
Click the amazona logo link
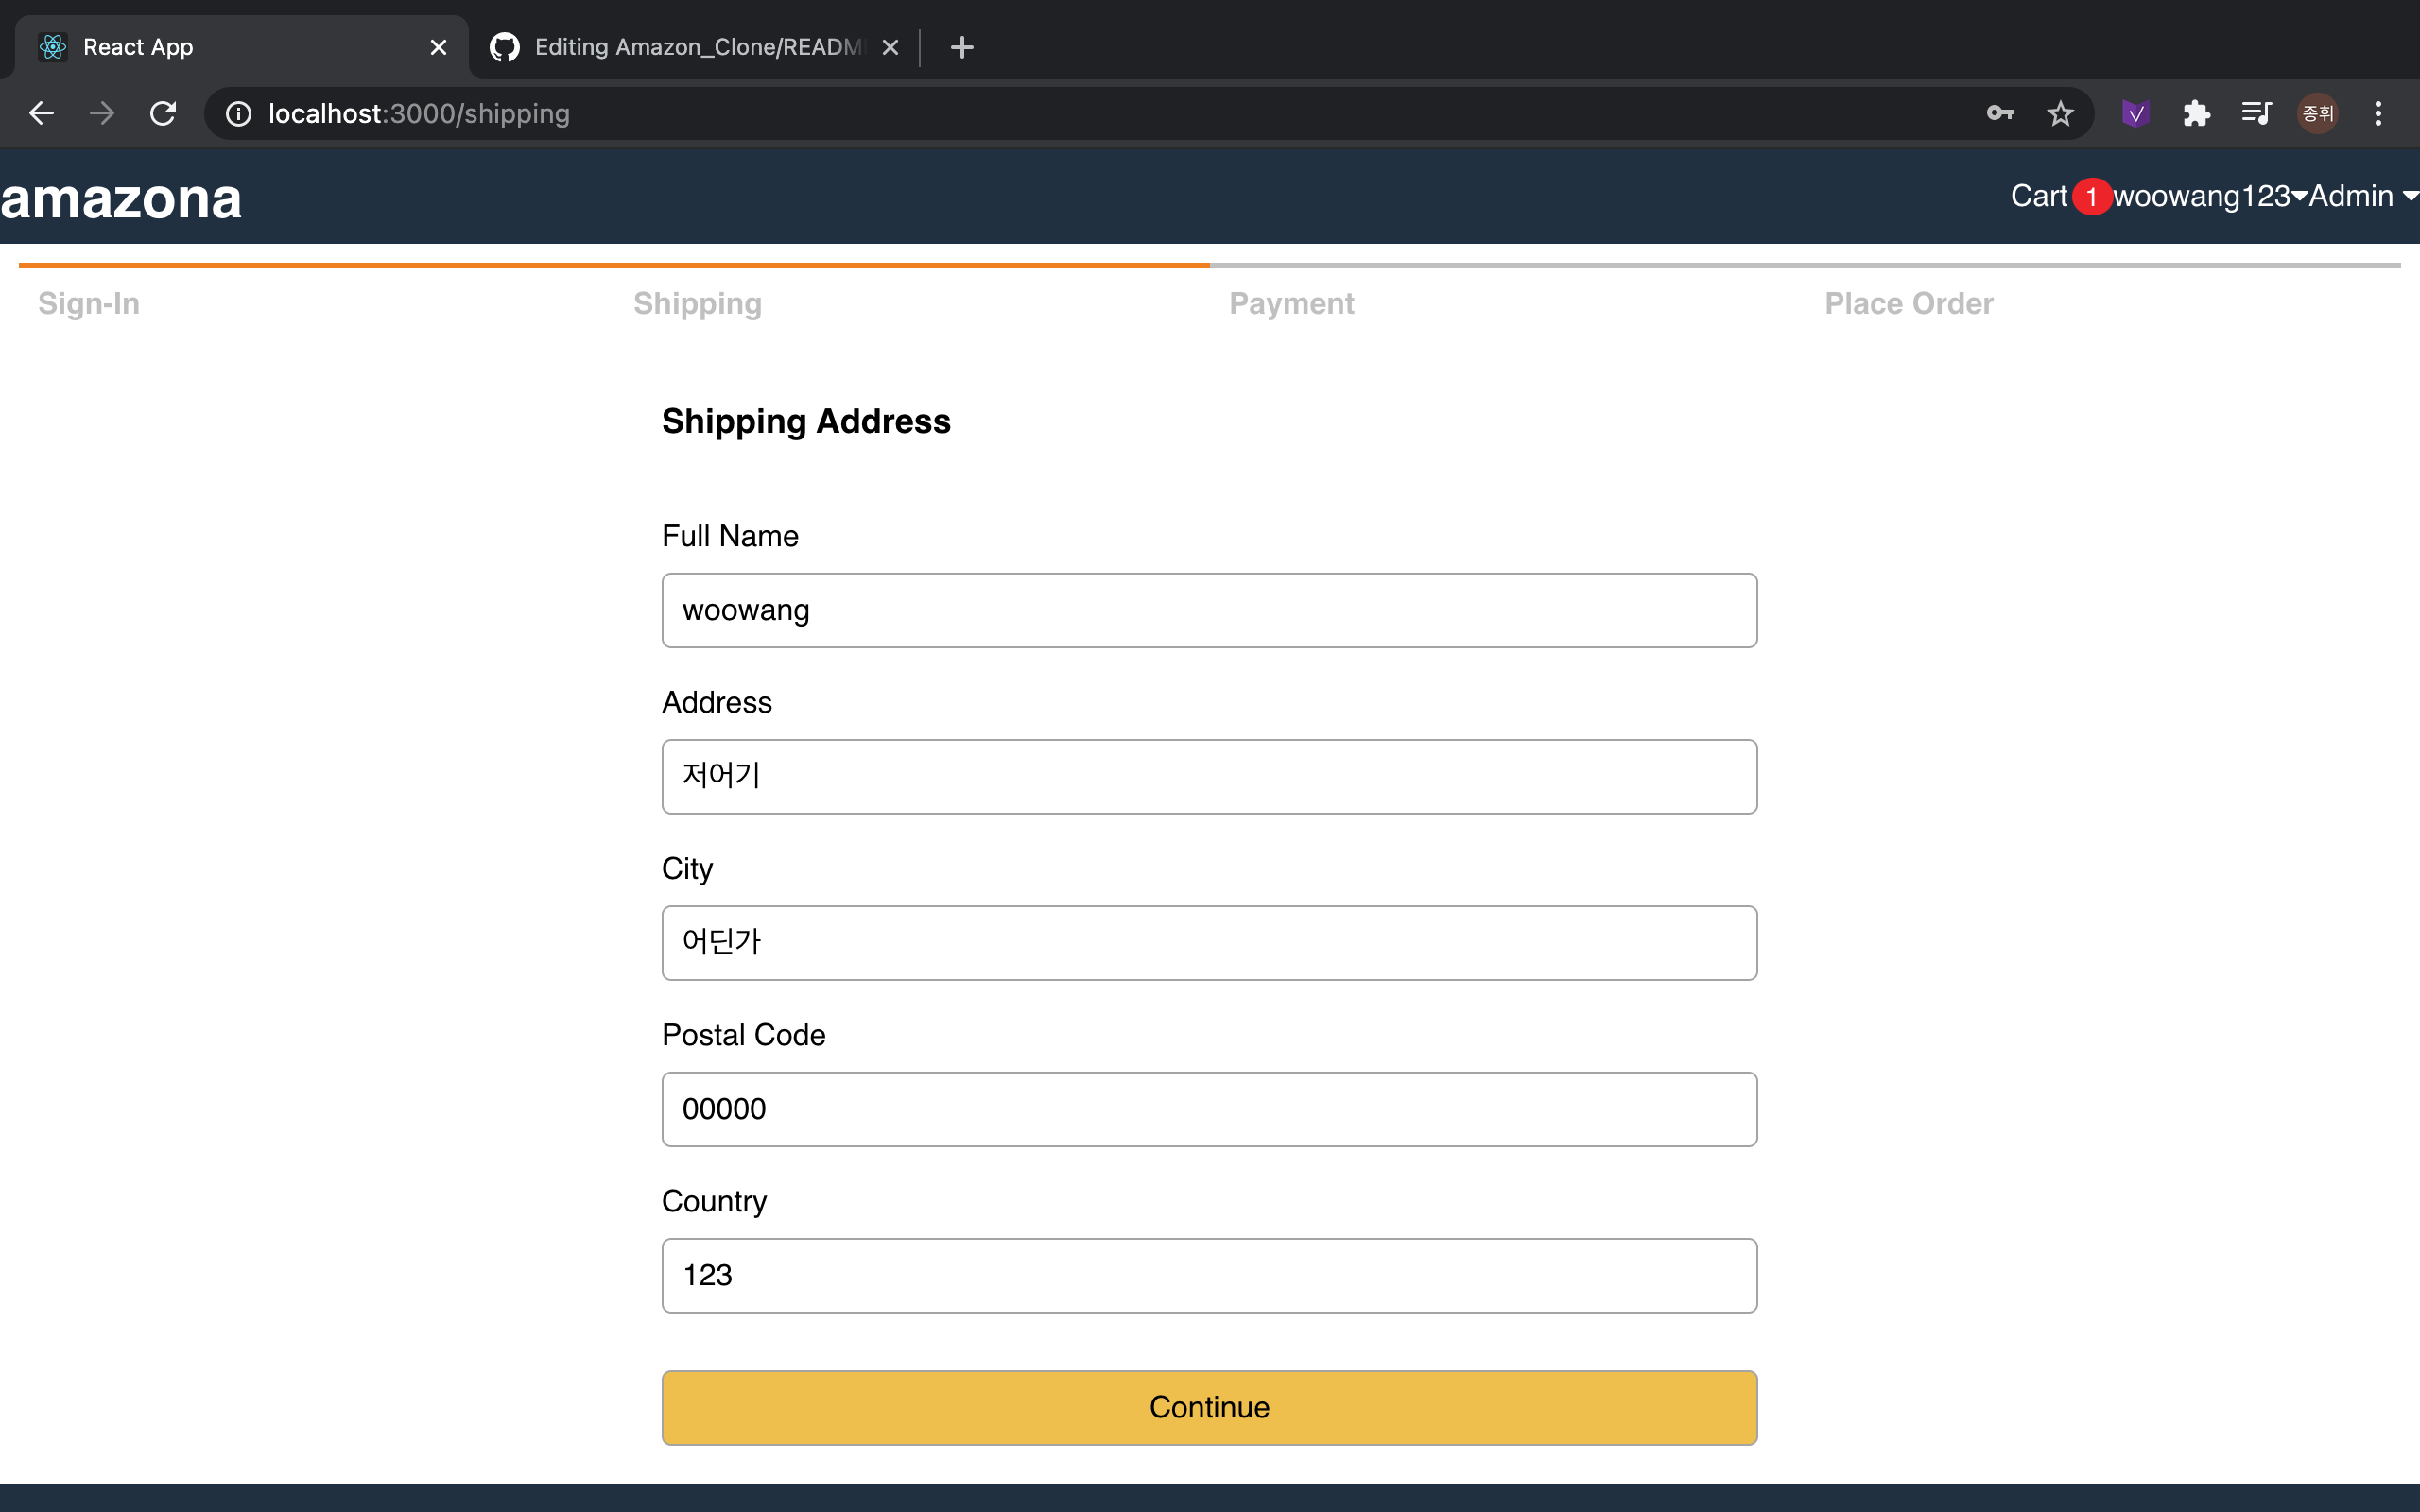[121, 198]
